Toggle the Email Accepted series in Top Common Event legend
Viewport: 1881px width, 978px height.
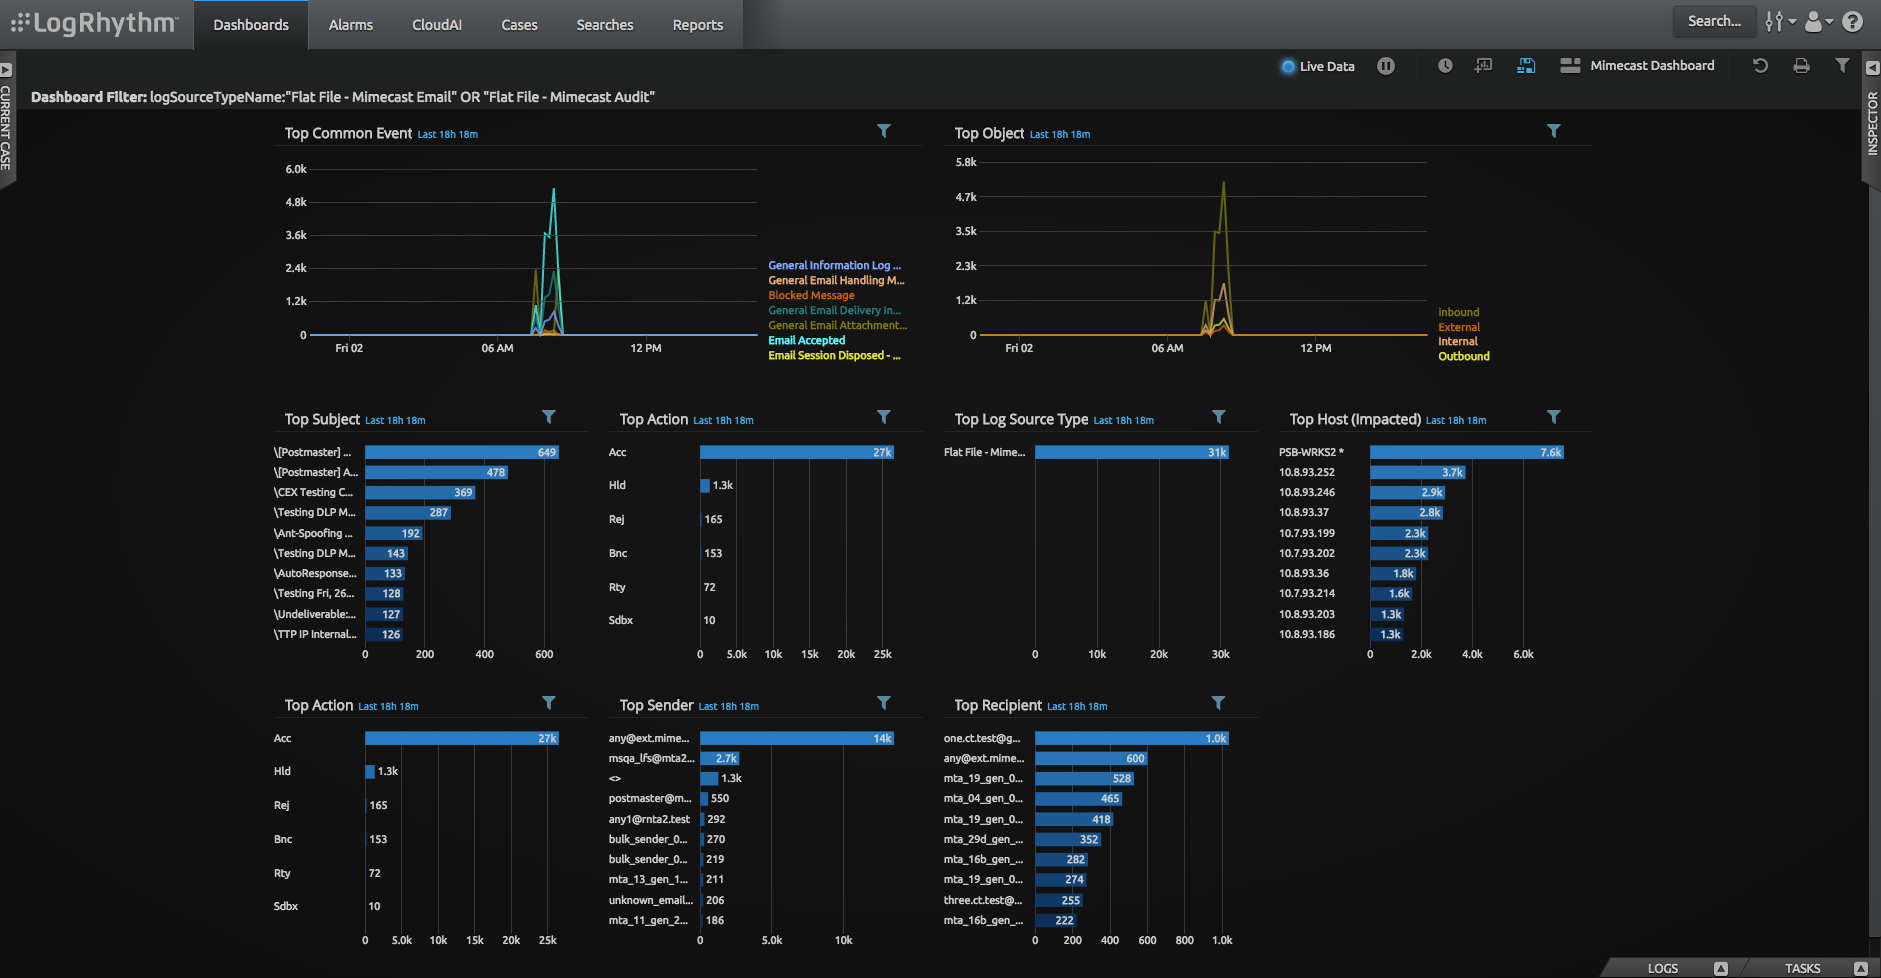pyautogui.click(x=806, y=340)
